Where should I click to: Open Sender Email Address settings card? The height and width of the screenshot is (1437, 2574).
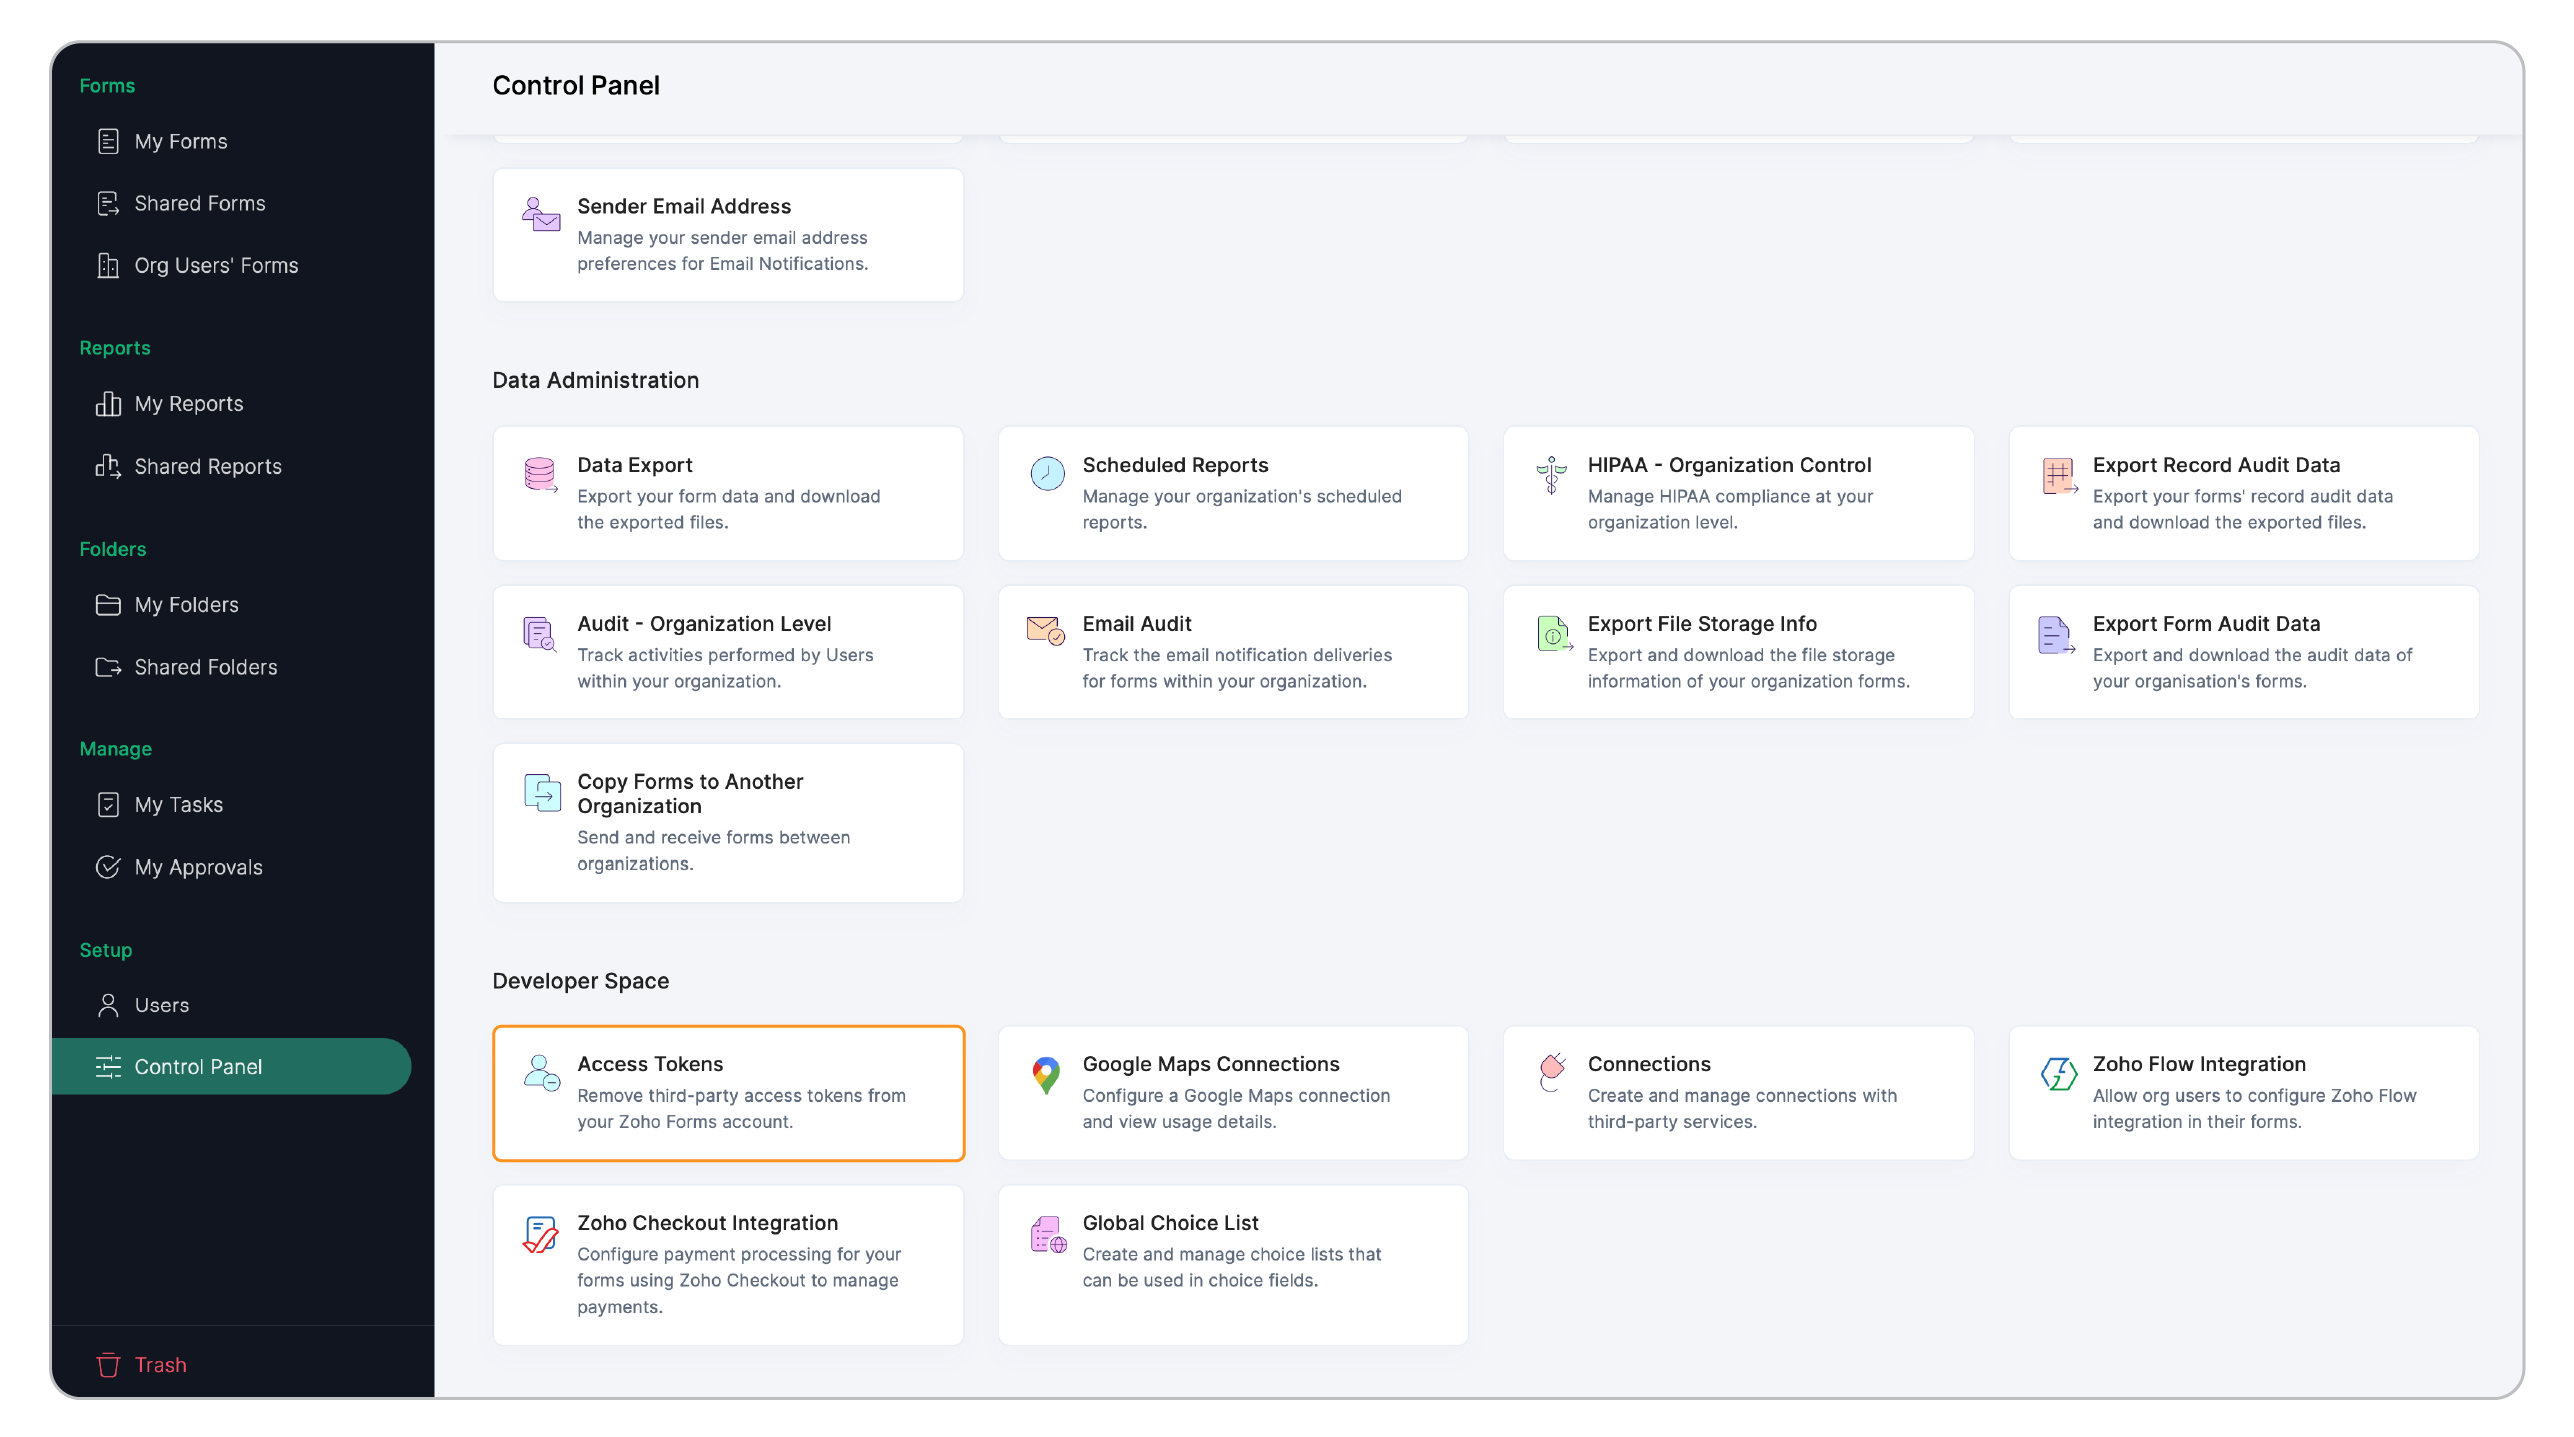coord(728,235)
